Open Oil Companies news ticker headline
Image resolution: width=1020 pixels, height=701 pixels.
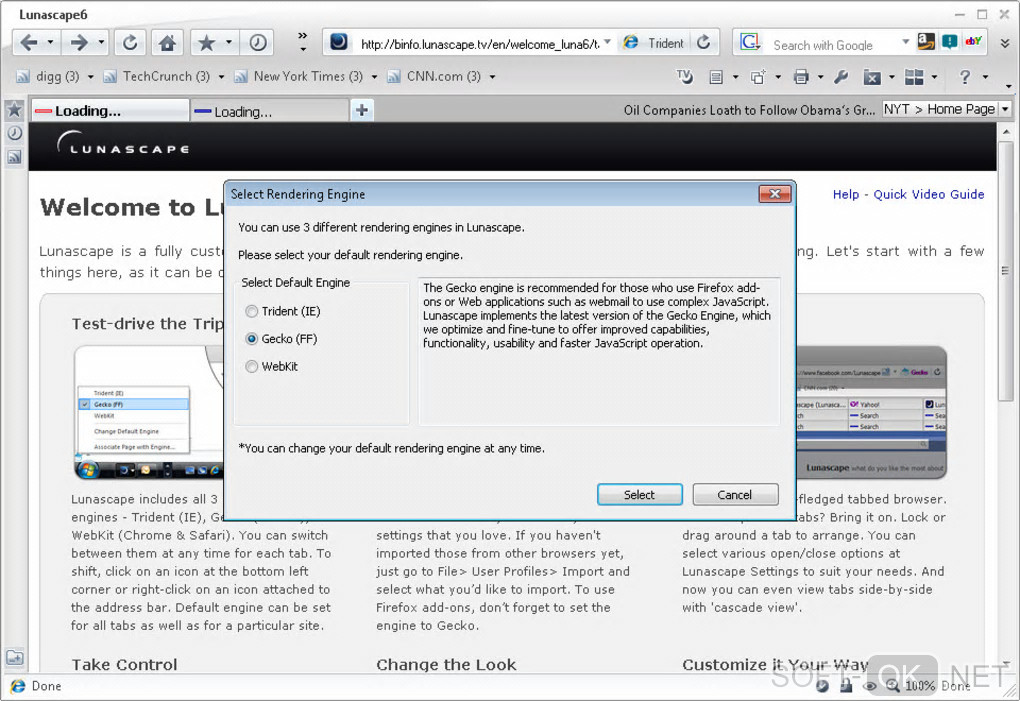tap(749, 111)
